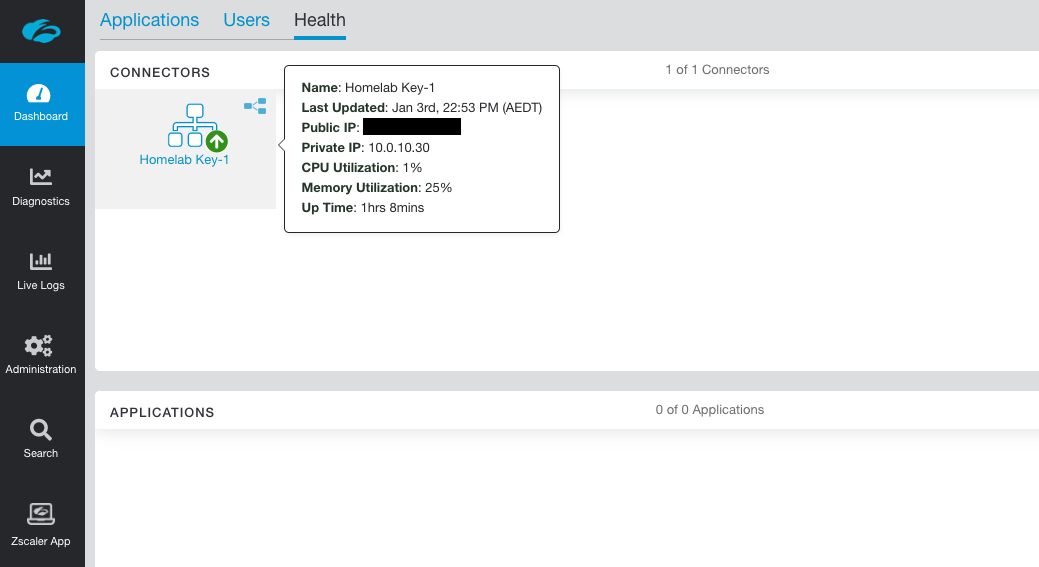Switch to the Applications tab
Image resolution: width=1039 pixels, height=567 pixels.
[150, 20]
